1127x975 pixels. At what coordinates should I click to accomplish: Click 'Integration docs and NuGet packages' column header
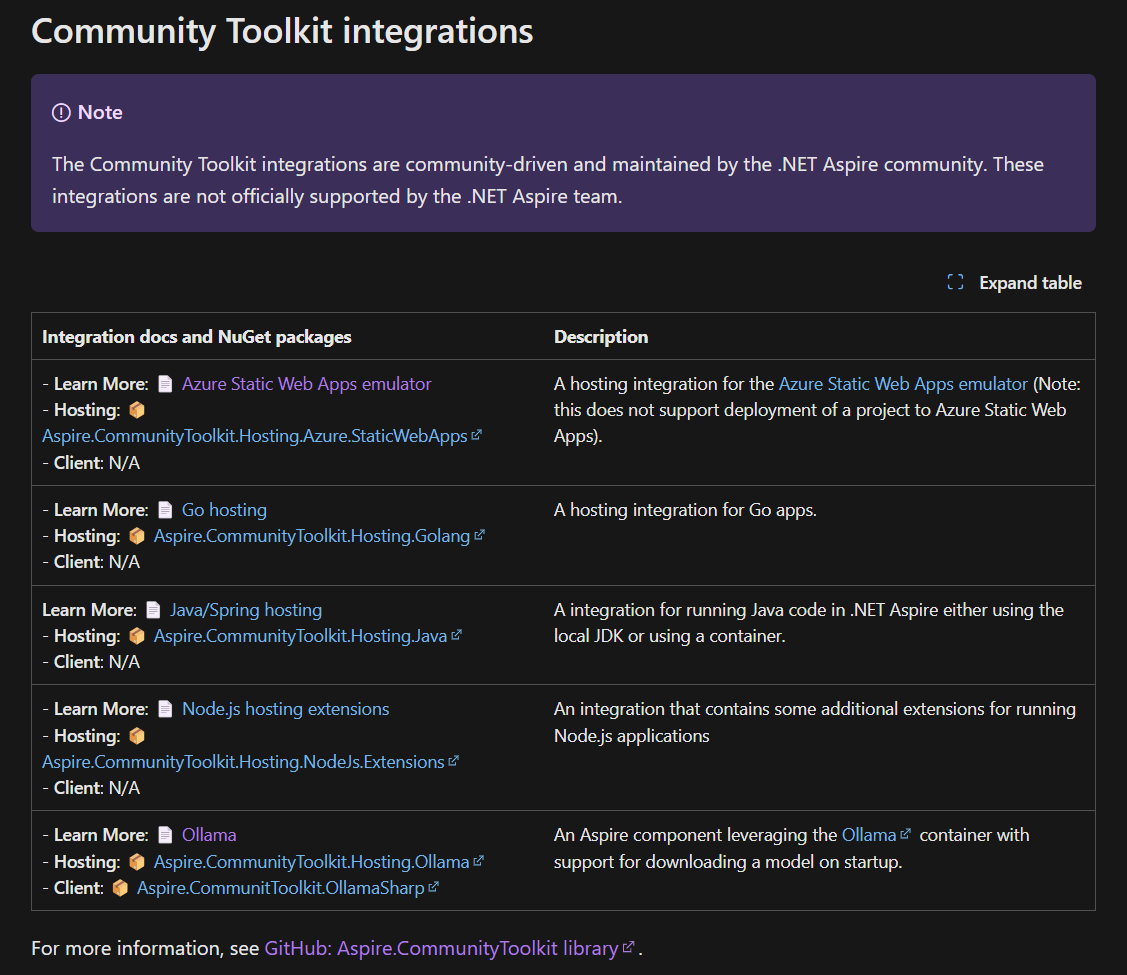point(197,337)
